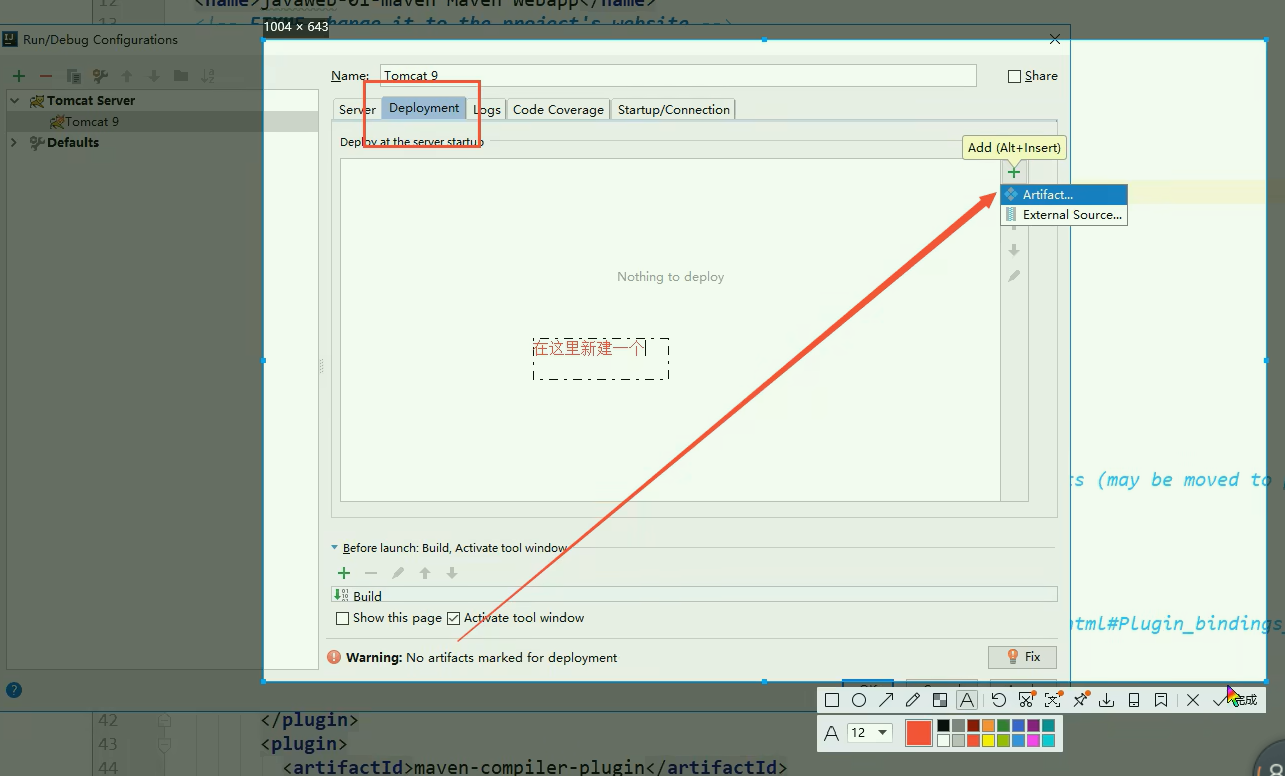Image resolution: width=1285 pixels, height=776 pixels.
Task: Open font size 12 dropdown
Action: [x=869, y=733]
